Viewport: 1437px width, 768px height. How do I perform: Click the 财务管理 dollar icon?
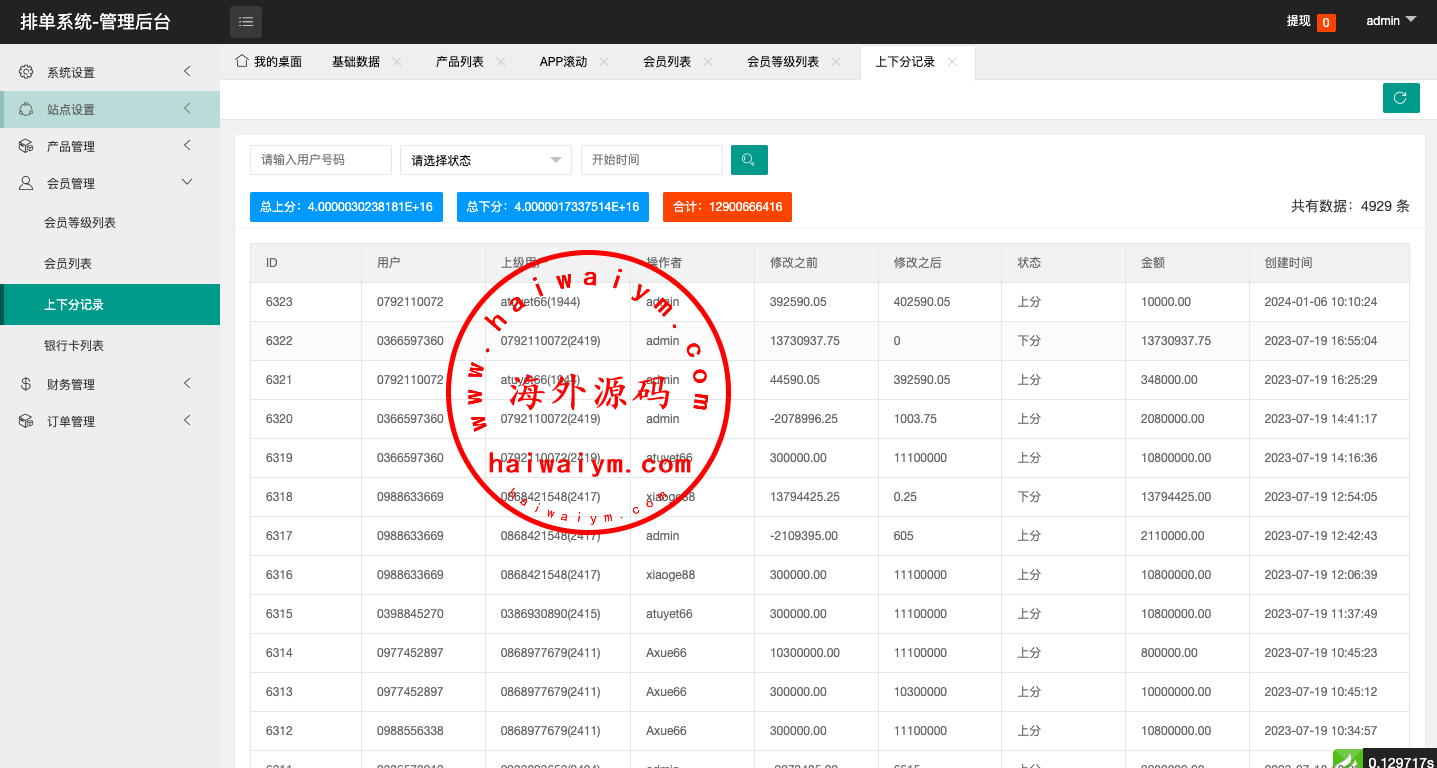point(26,384)
